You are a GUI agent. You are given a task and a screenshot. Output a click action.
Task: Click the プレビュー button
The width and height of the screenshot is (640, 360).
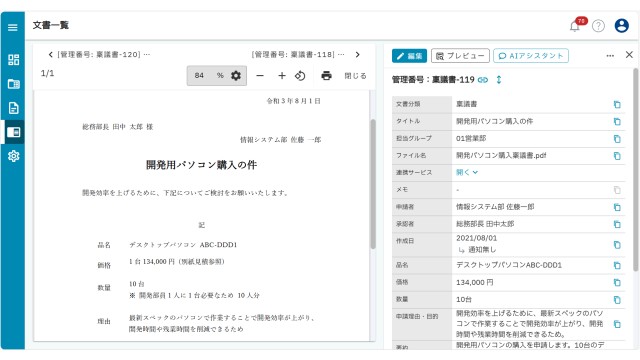(x=460, y=56)
